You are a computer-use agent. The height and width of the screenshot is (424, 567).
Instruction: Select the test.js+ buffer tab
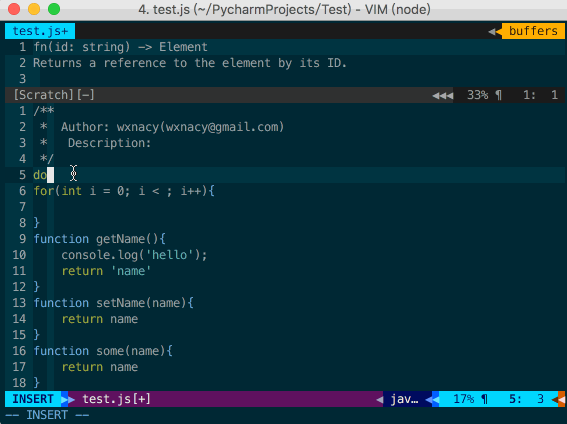click(x=40, y=31)
